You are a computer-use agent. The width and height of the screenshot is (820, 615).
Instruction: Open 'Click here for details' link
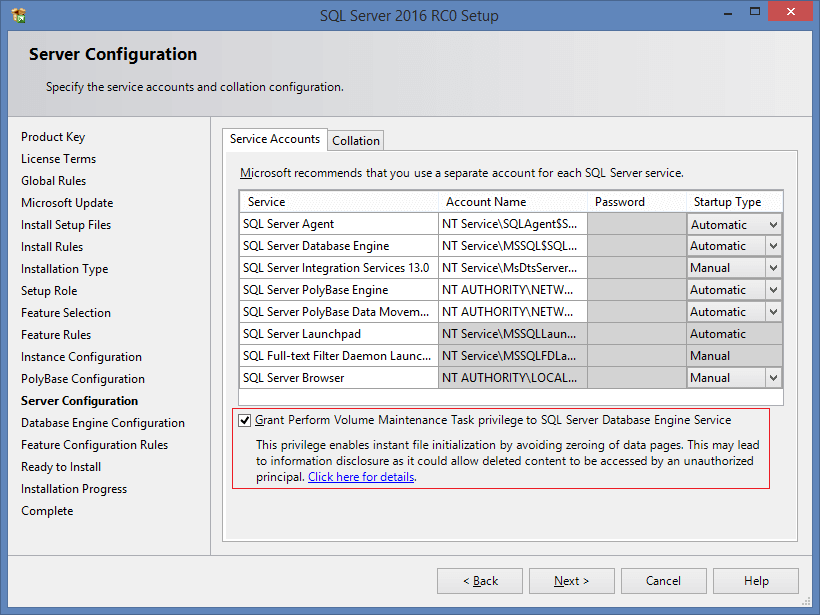(360, 477)
